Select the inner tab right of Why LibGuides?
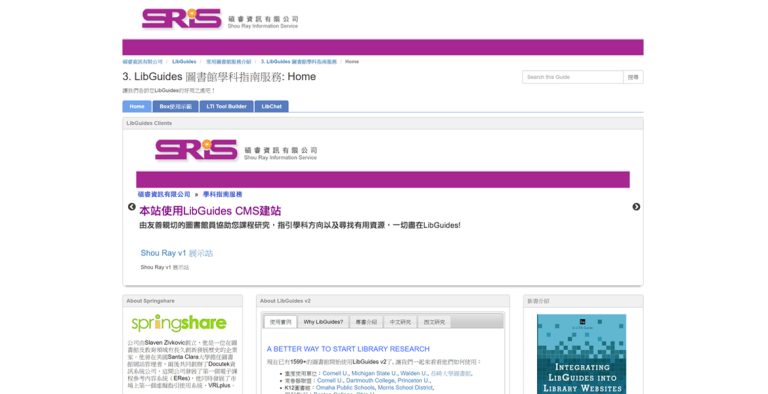 [x=366, y=322]
